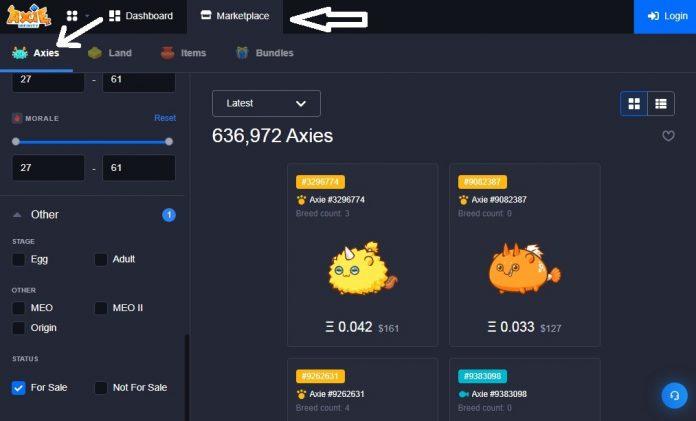Viewport: 696px width, 421px height.
Task: Click the Axie Infinity logo
Action: tap(28, 16)
